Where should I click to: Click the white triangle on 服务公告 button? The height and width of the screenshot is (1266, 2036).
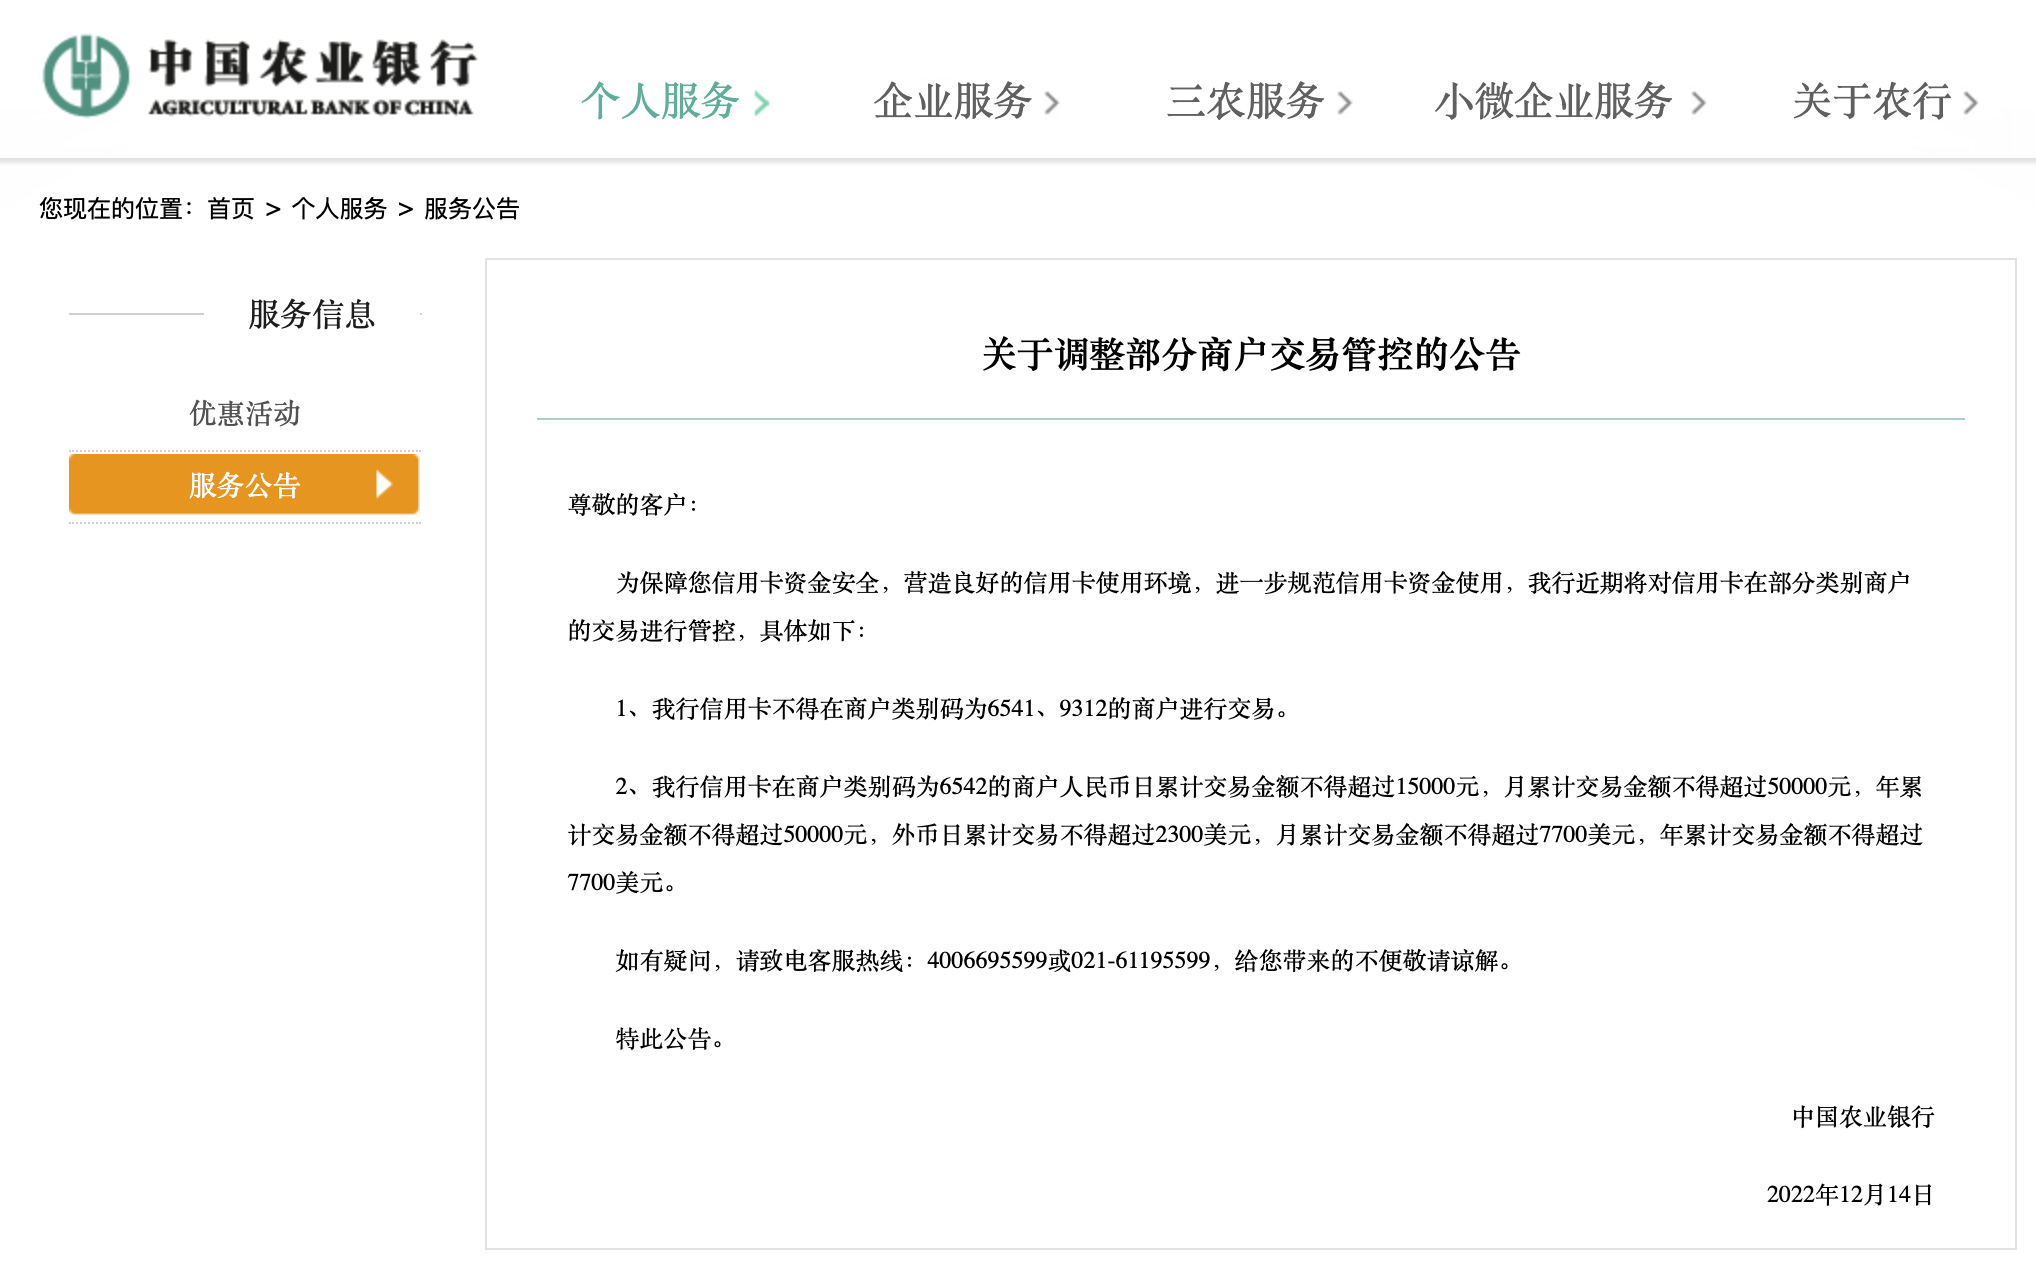coord(383,485)
